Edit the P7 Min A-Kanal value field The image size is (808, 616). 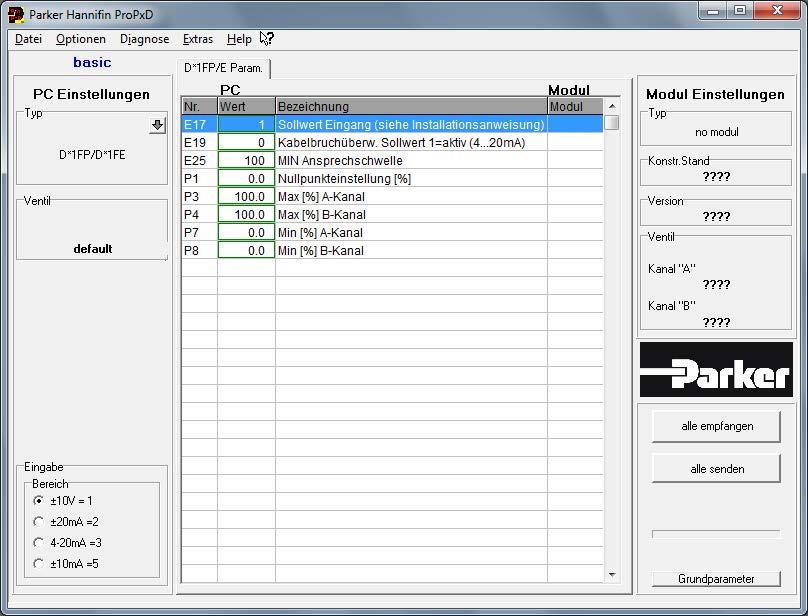pos(246,232)
